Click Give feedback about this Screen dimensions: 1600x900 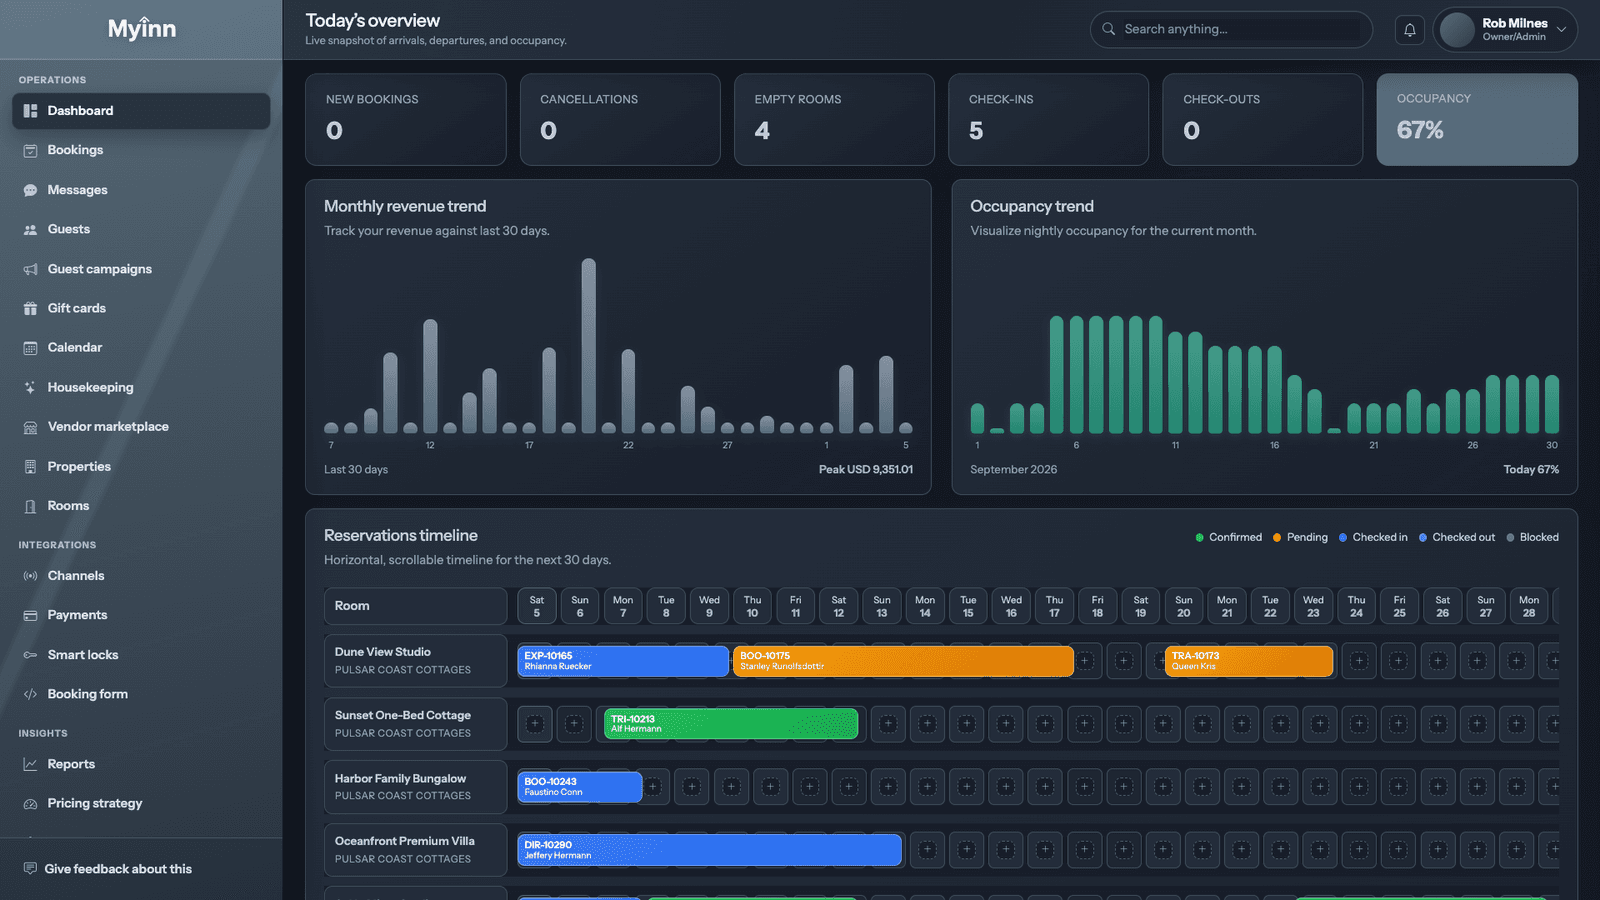tap(118, 869)
